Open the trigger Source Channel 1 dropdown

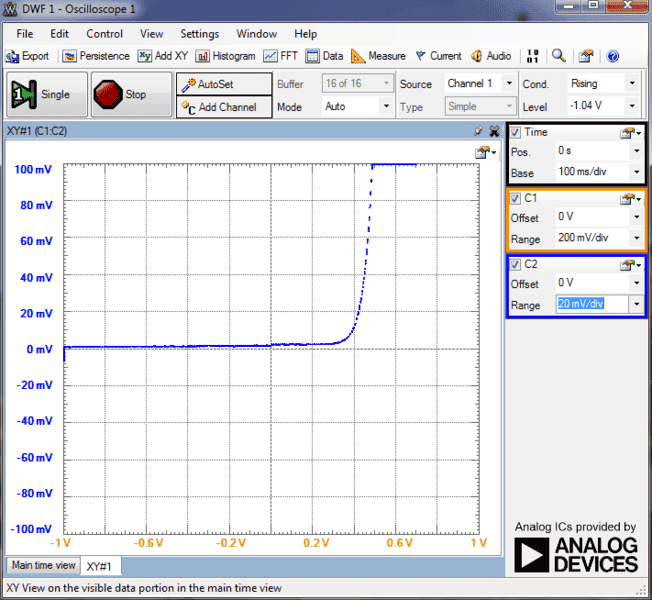(509, 84)
